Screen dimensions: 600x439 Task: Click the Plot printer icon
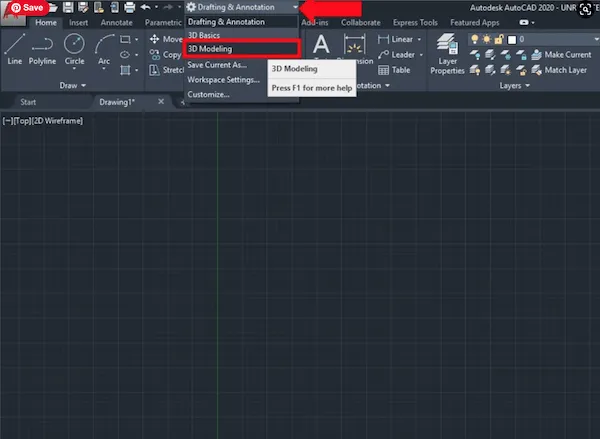tap(129, 7)
